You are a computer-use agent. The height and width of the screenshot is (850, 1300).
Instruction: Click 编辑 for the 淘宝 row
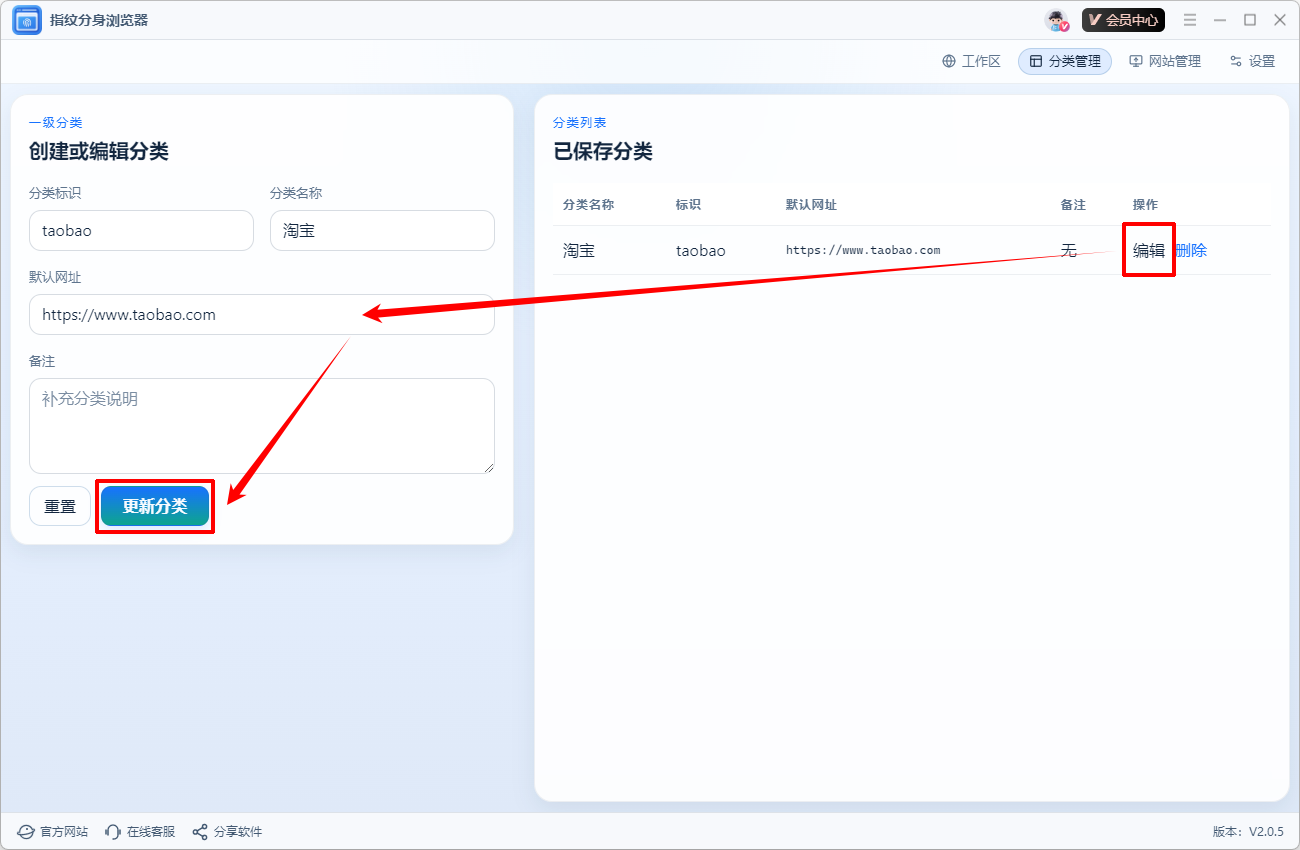tap(1149, 250)
